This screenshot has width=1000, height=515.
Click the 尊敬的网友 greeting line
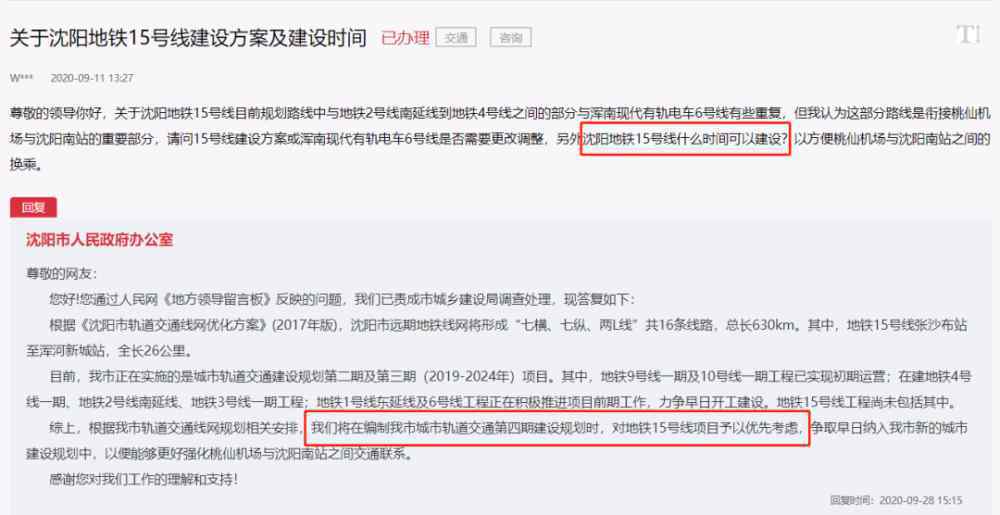tap(61, 274)
